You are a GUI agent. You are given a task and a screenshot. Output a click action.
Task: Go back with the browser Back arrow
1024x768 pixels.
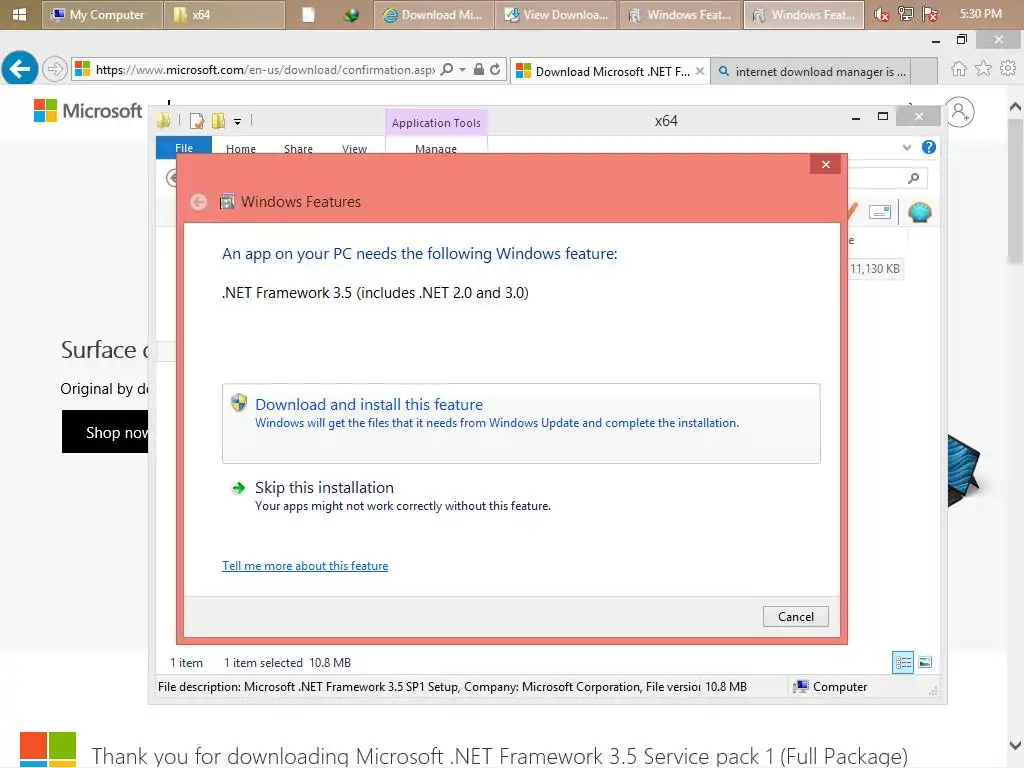point(20,68)
